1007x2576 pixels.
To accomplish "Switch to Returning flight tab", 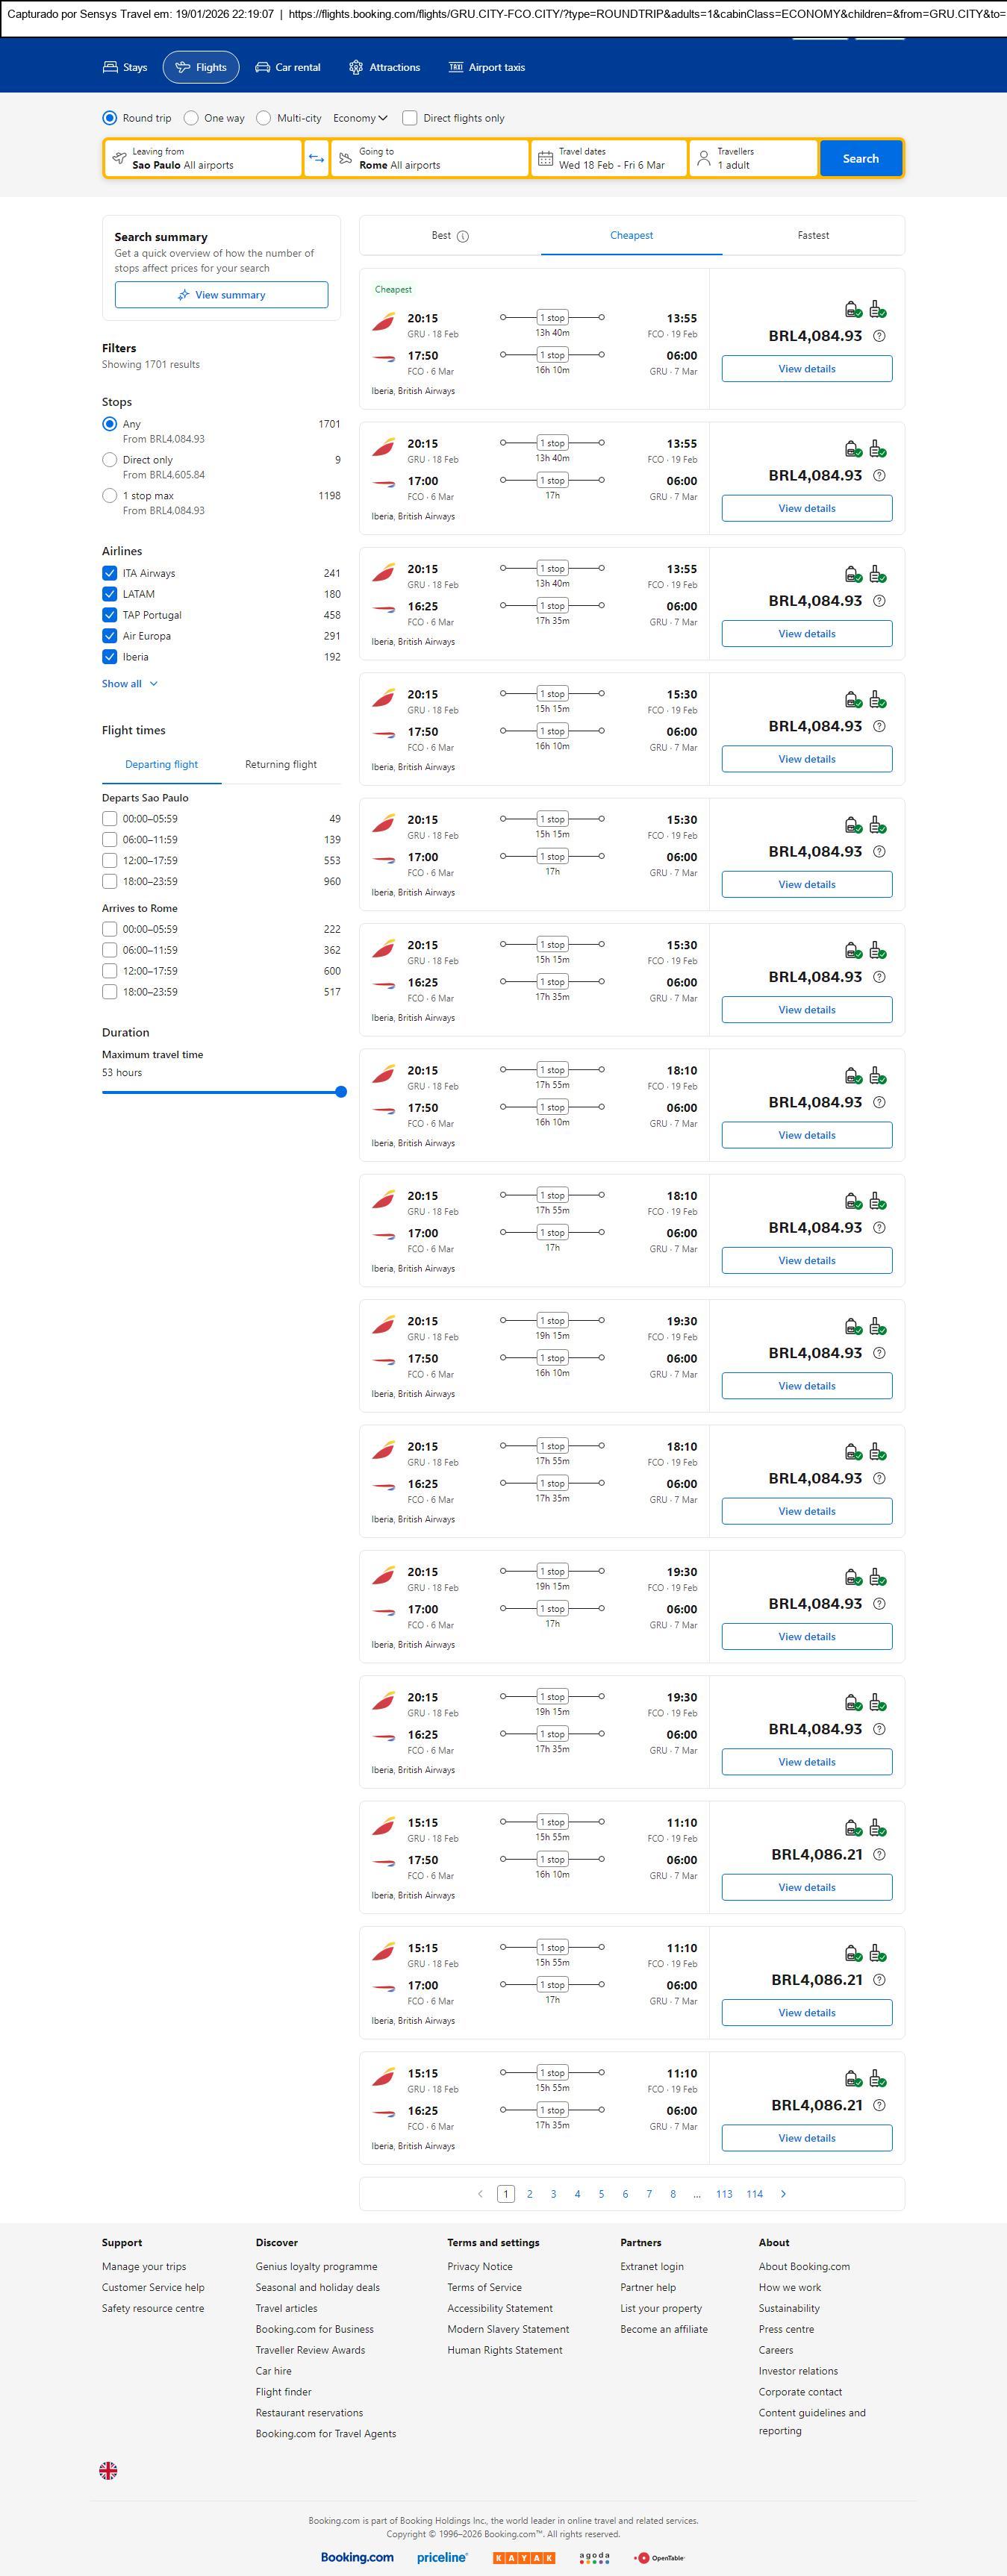I will click(x=281, y=765).
